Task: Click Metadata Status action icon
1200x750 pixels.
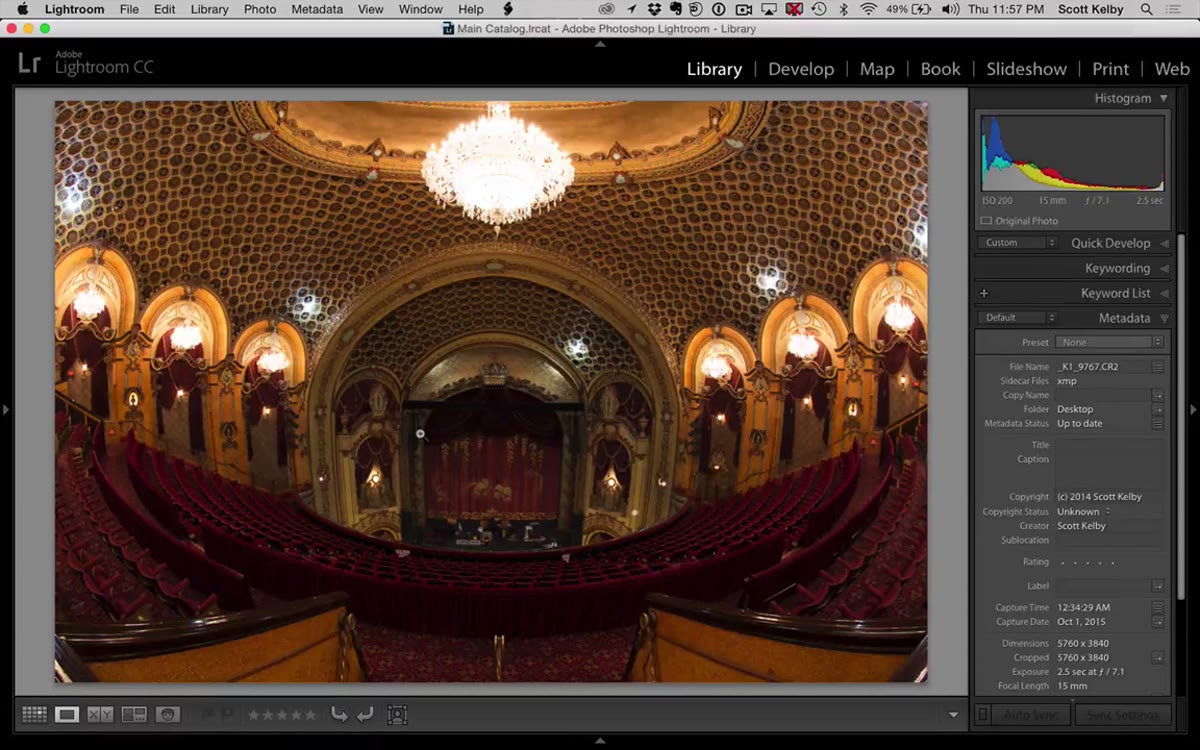Action: coord(1158,424)
